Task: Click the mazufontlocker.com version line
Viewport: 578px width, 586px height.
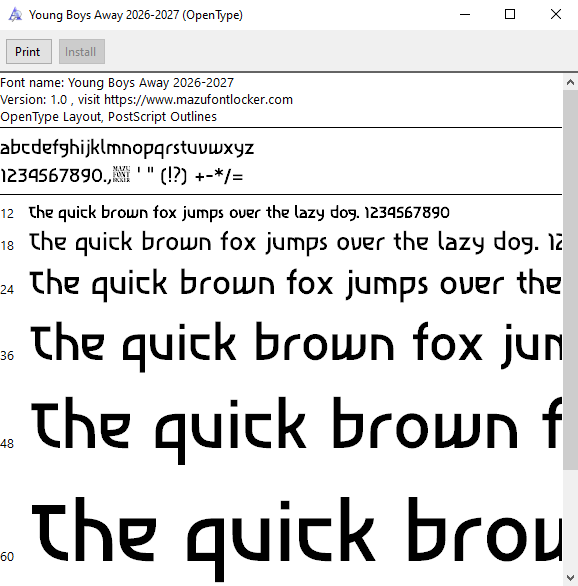Action: pyautogui.click(x=146, y=100)
